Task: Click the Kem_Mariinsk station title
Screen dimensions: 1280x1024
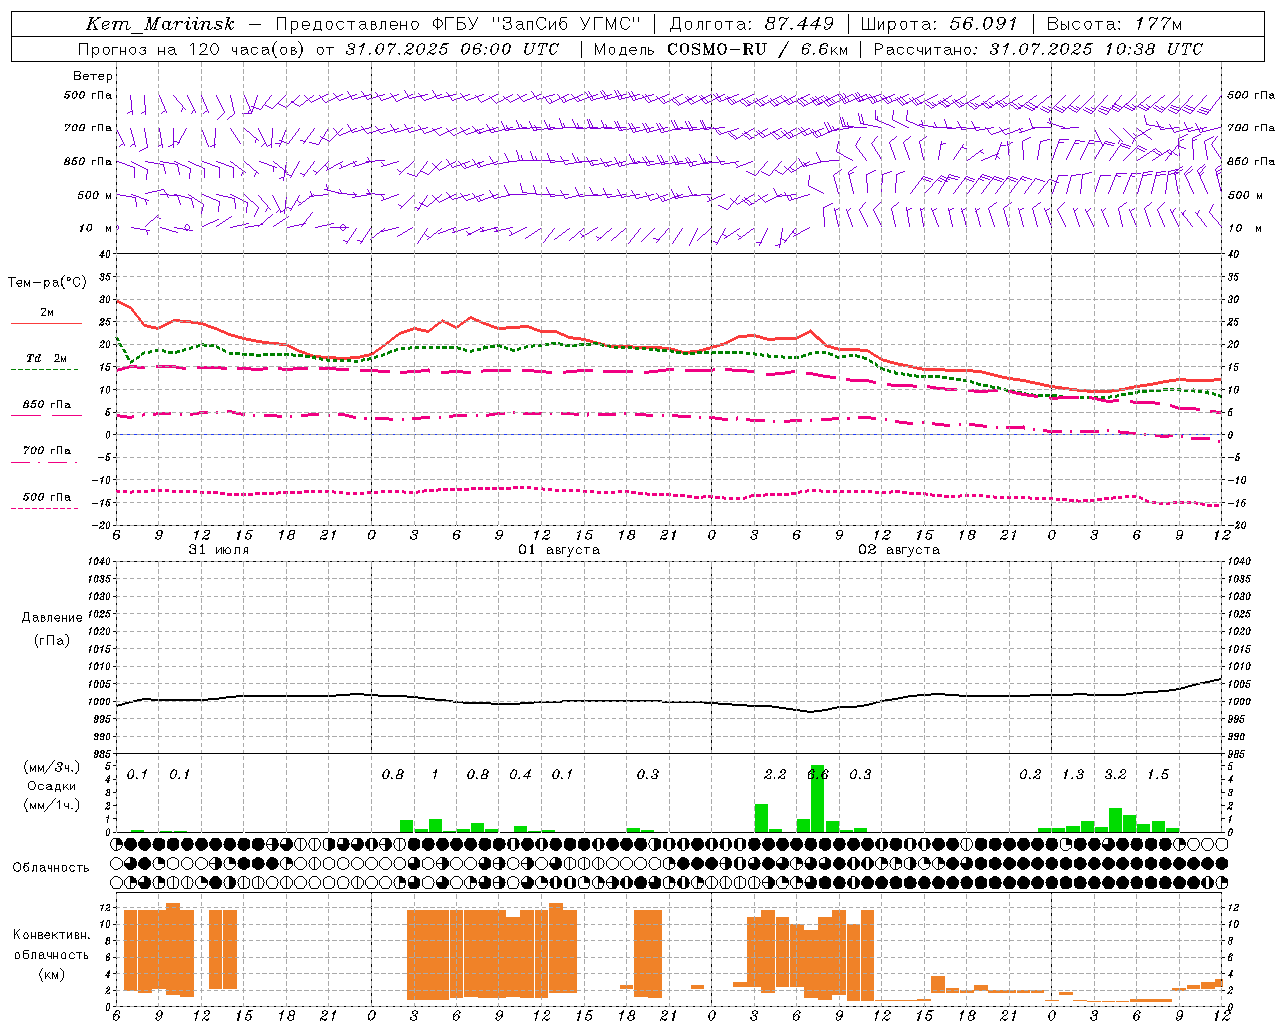Action: pos(161,24)
